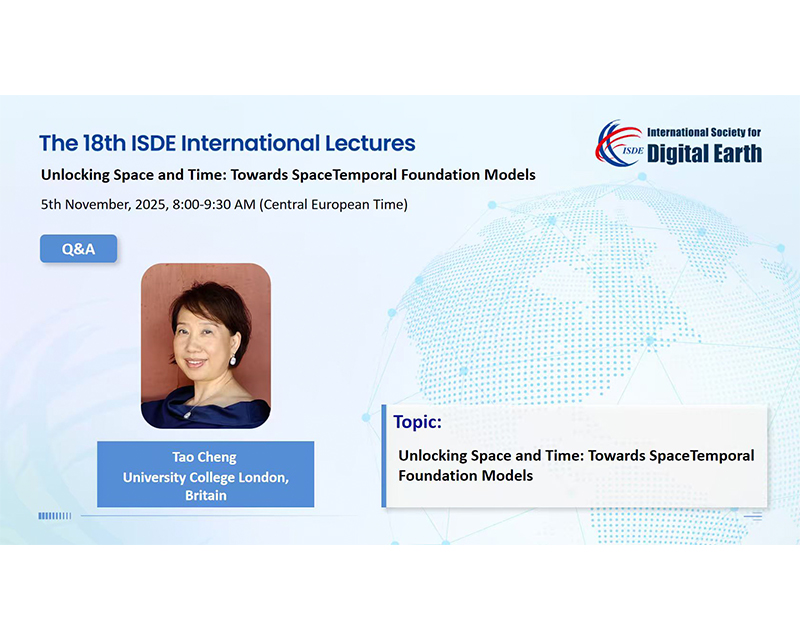Click the striped bar icon at bottom left
The image size is (800, 640).
54,516
